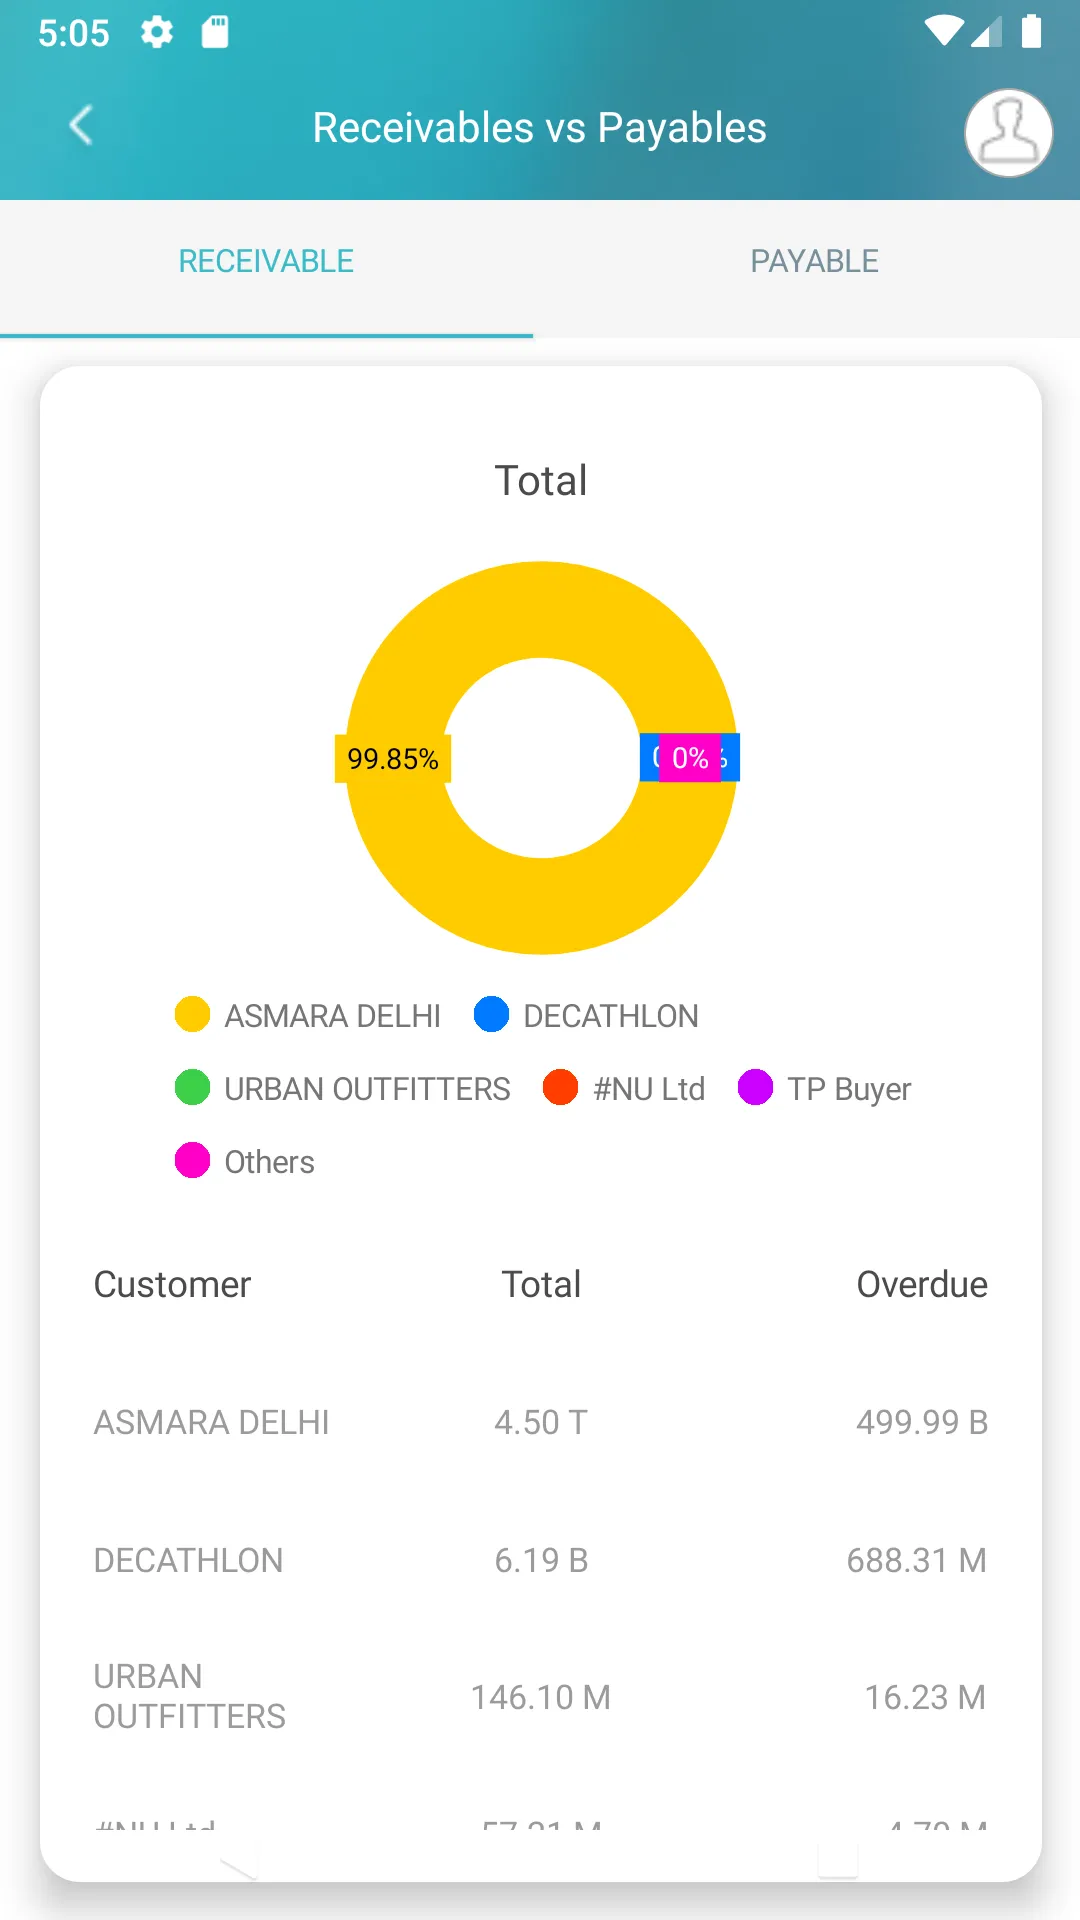The height and width of the screenshot is (1920, 1080).
Task: Toggle #NU Ltd orange legend dot
Action: (x=560, y=1087)
